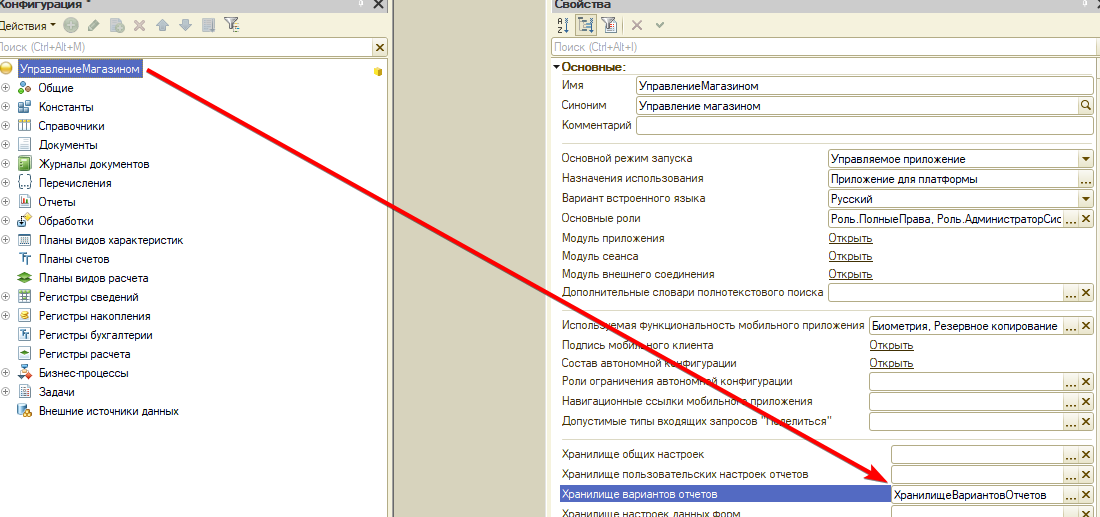Click Открыть link for Модуль приложения
The image size is (1100, 517).
(850, 238)
